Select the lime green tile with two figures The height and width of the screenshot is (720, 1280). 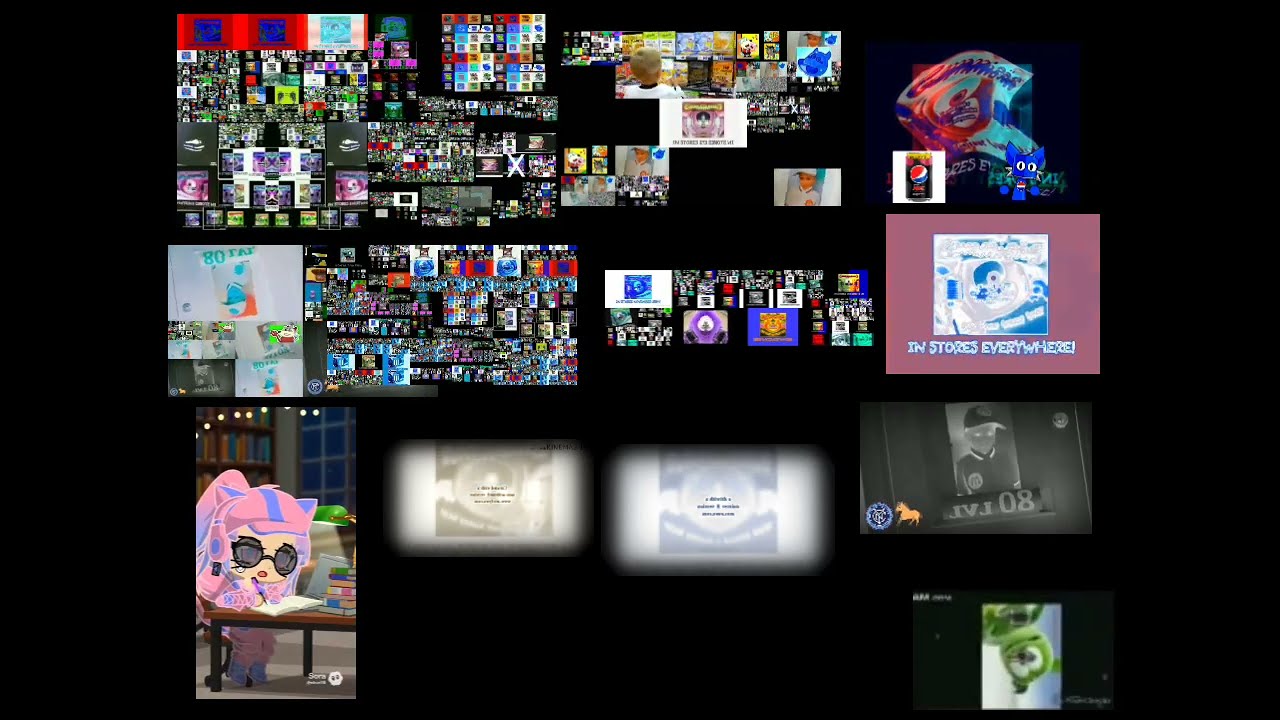coord(286,95)
